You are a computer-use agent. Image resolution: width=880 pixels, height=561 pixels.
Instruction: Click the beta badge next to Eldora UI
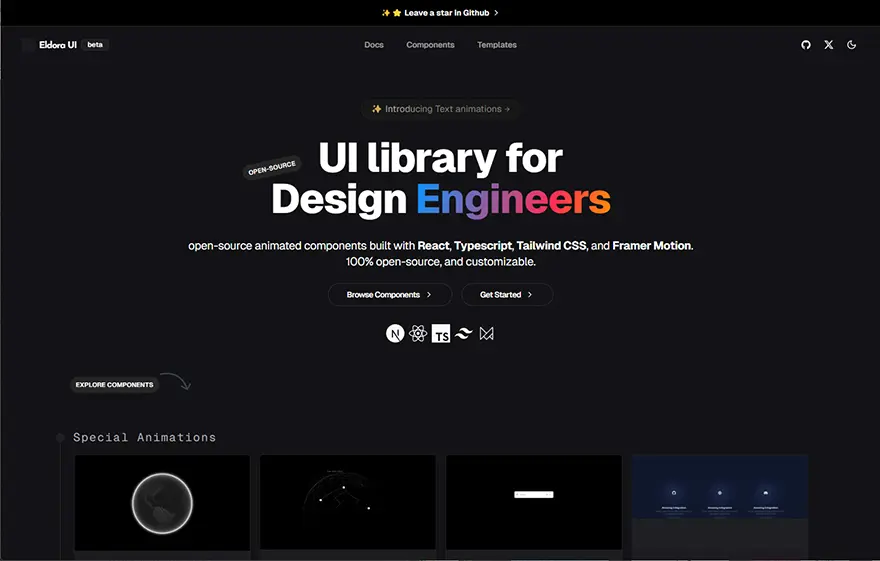(95, 45)
